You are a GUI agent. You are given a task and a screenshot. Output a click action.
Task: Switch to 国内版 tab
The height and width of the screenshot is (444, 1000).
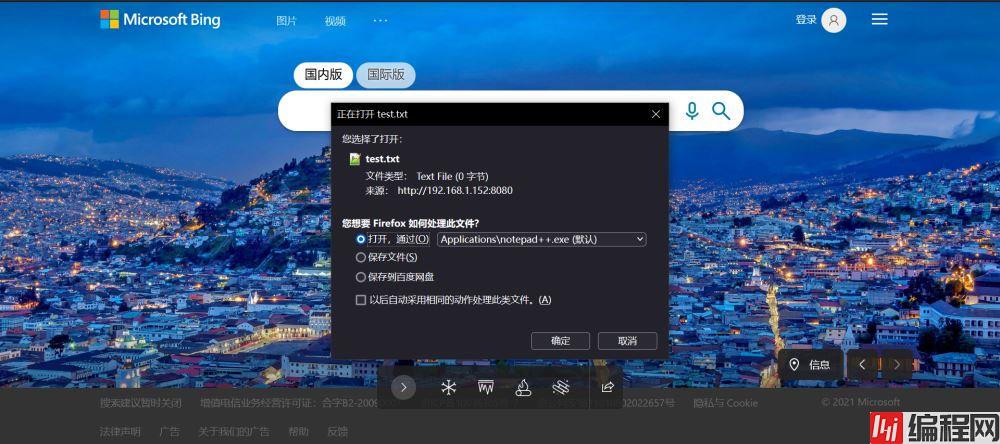click(x=323, y=75)
